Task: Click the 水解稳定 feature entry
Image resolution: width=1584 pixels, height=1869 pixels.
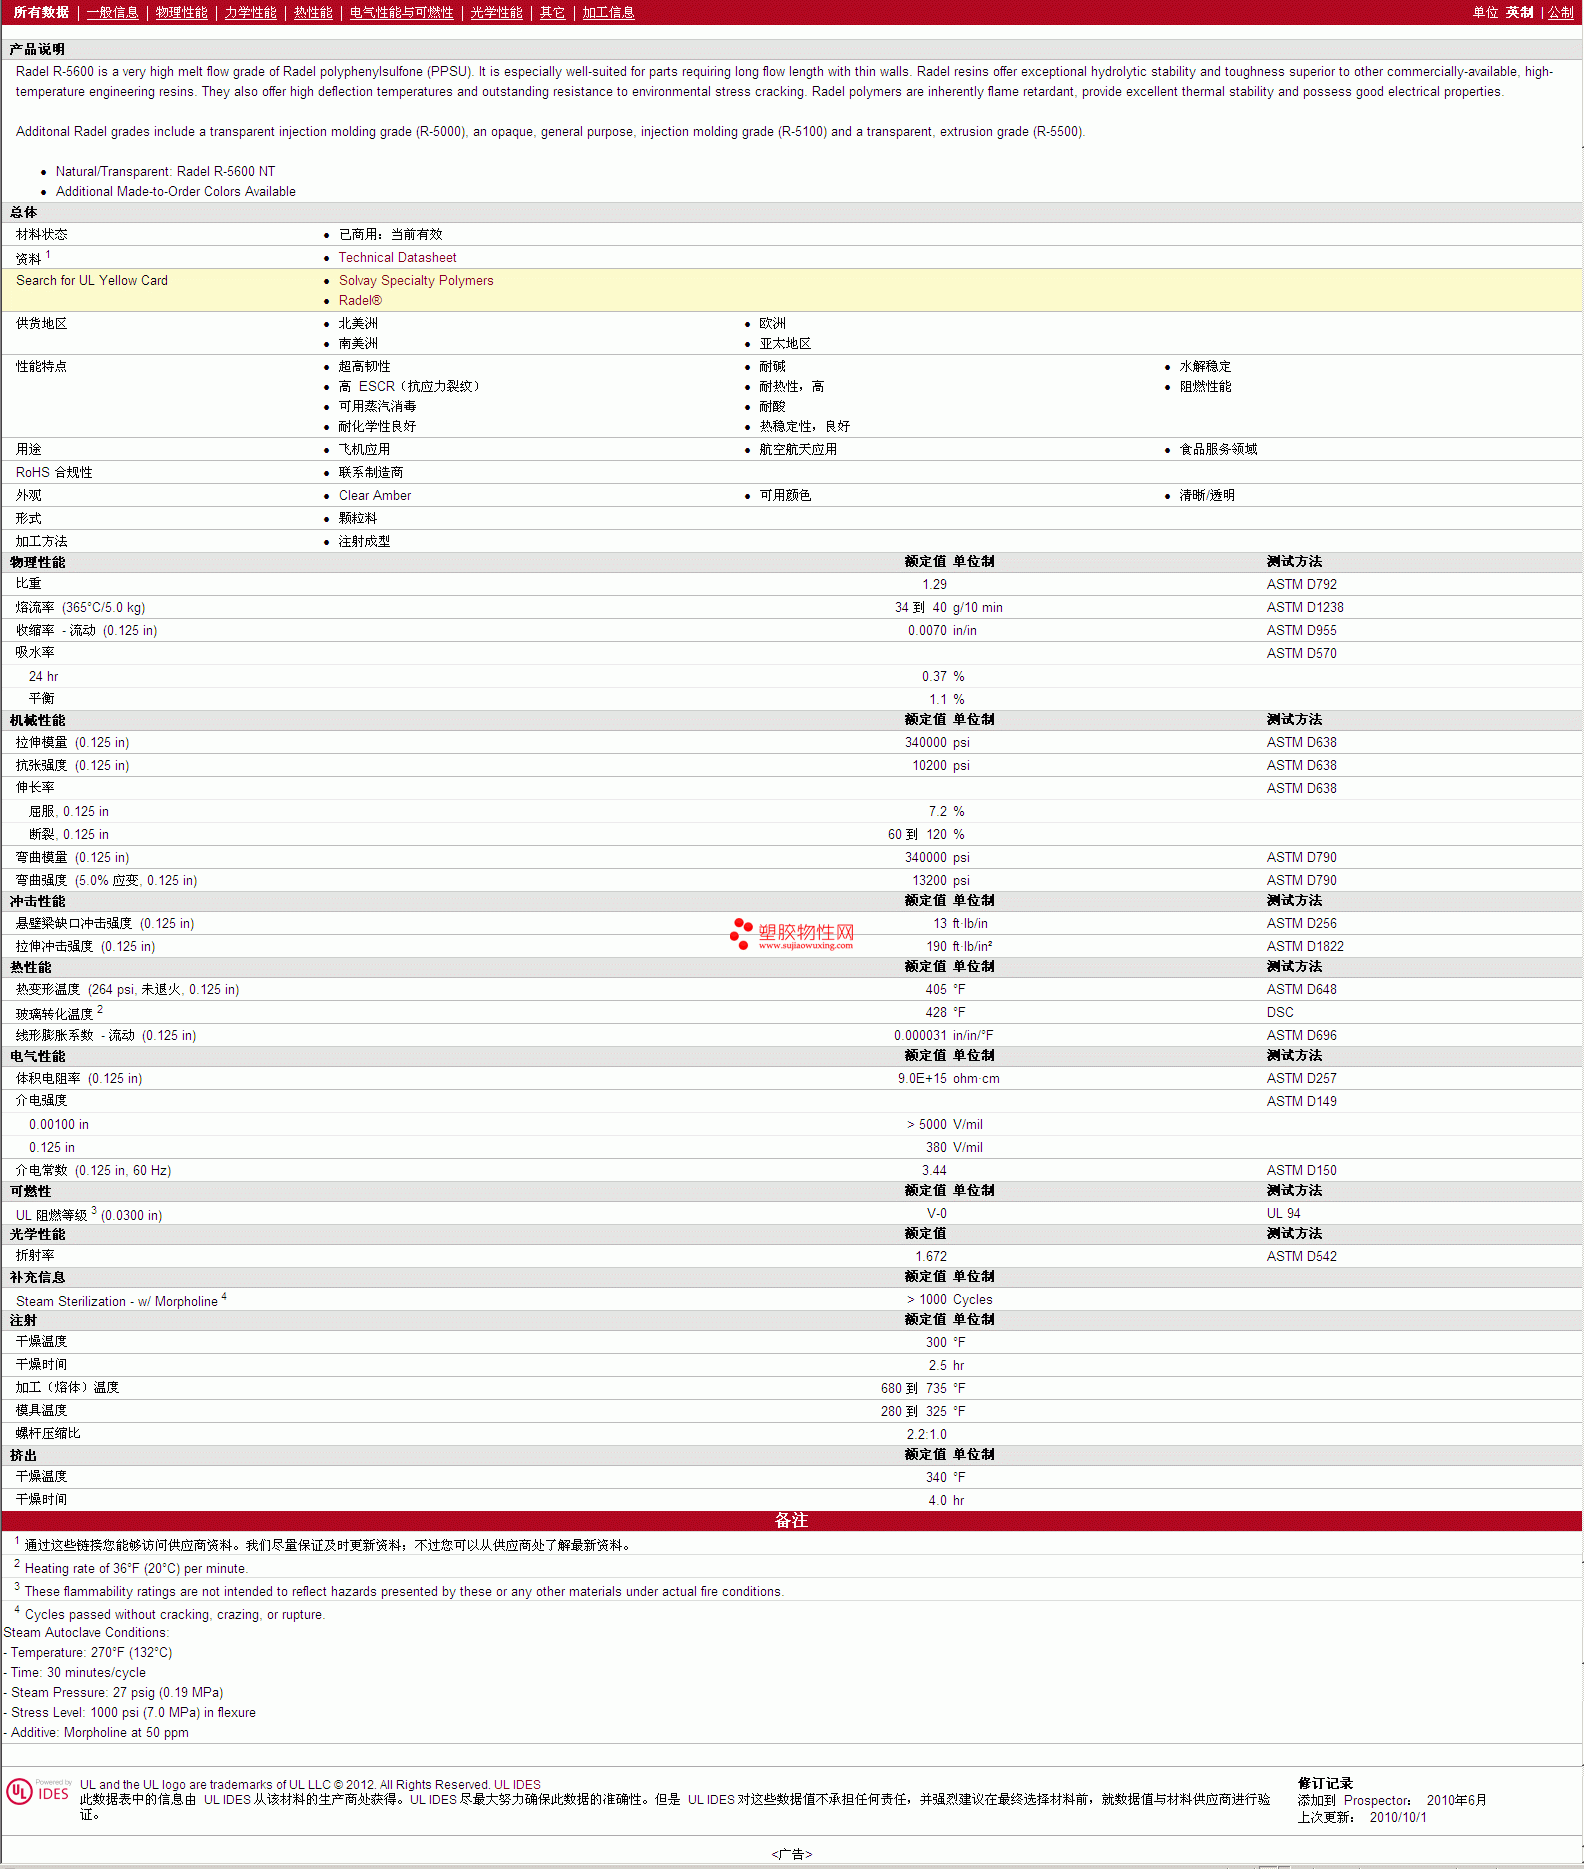Action: (1205, 366)
